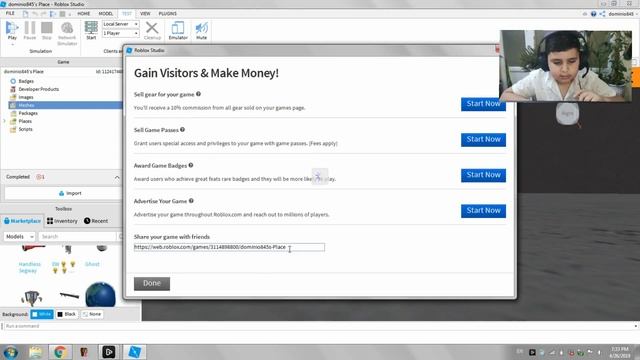The width and height of the screenshot is (640, 360).
Task: Open the FILE menu
Action: click(10, 13)
